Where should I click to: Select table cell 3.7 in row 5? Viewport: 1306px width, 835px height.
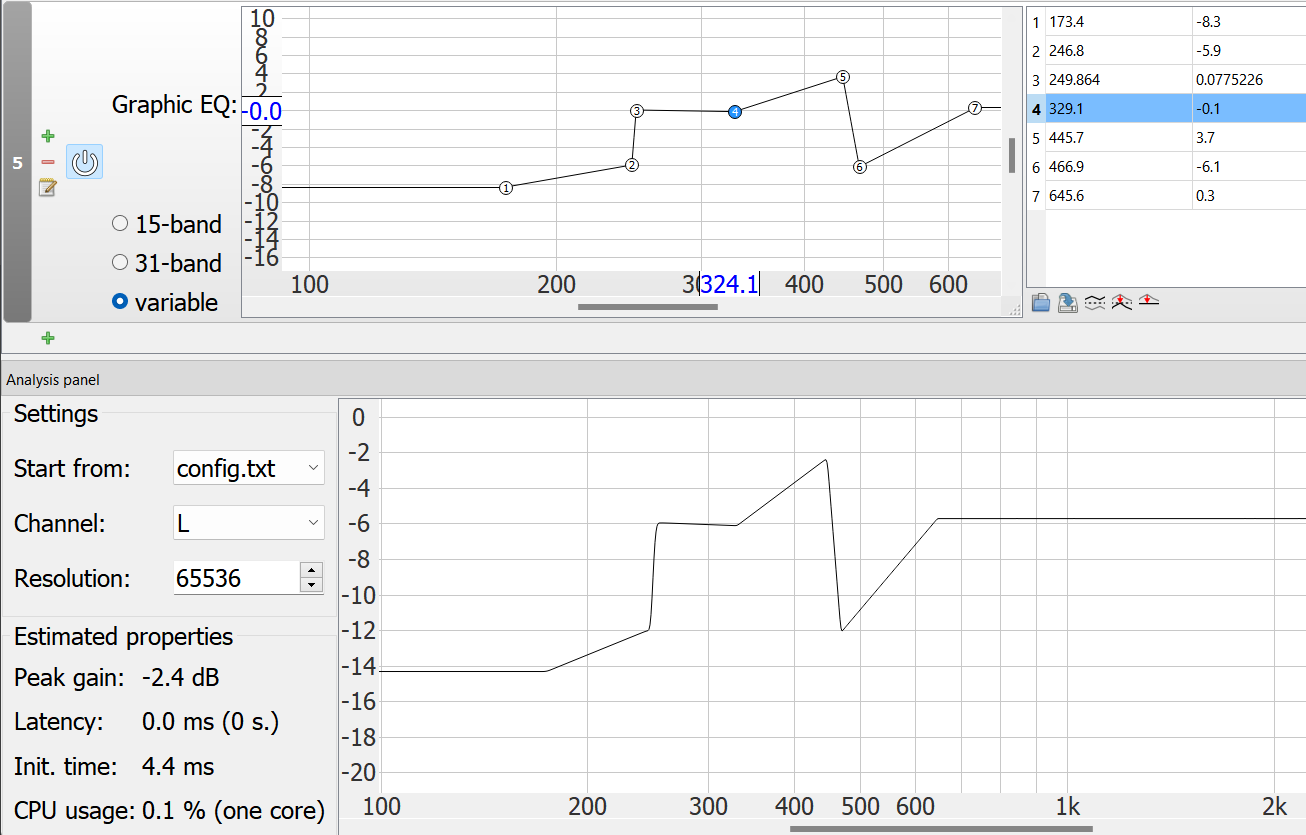pos(1249,137)
